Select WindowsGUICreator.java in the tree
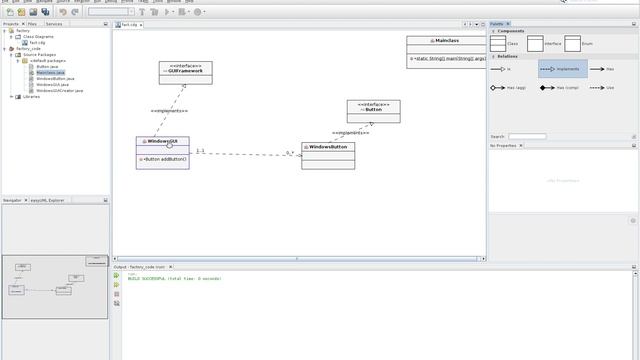The image size is (640, 360). 60,91
